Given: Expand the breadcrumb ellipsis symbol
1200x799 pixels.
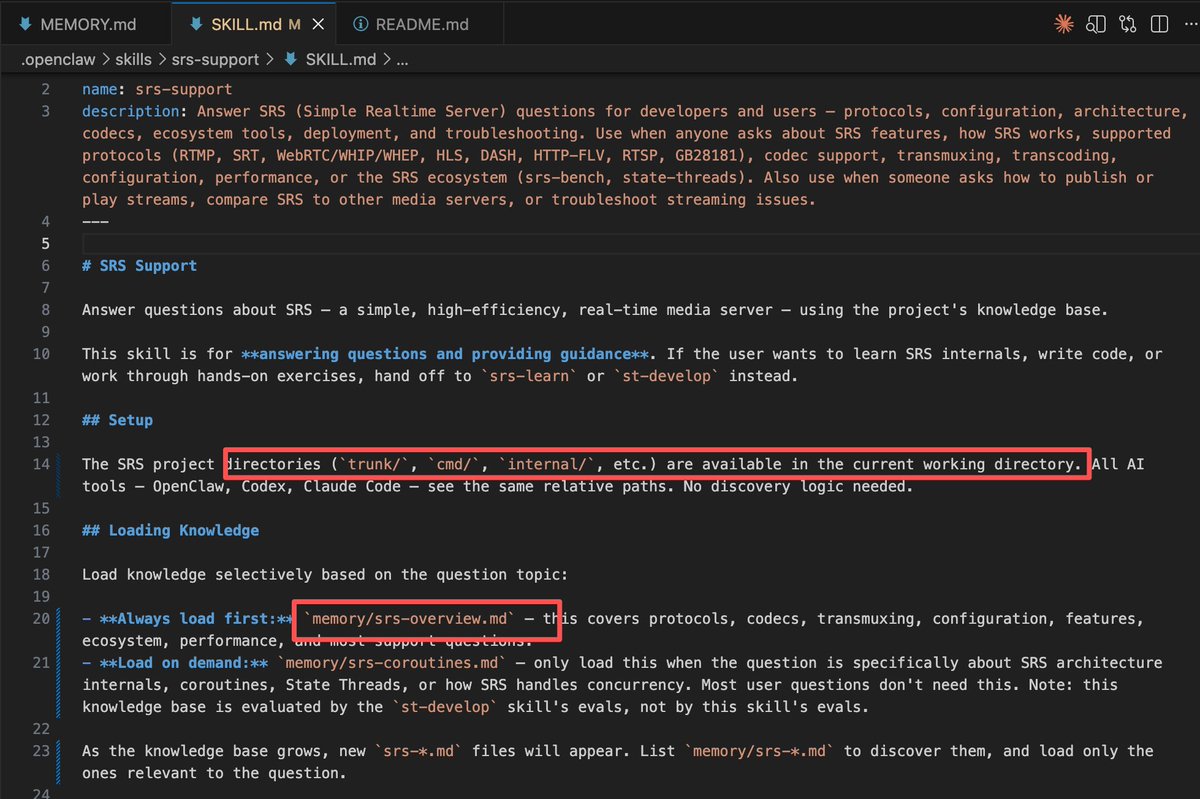Looking at the screenshot, I should [402, 60].
